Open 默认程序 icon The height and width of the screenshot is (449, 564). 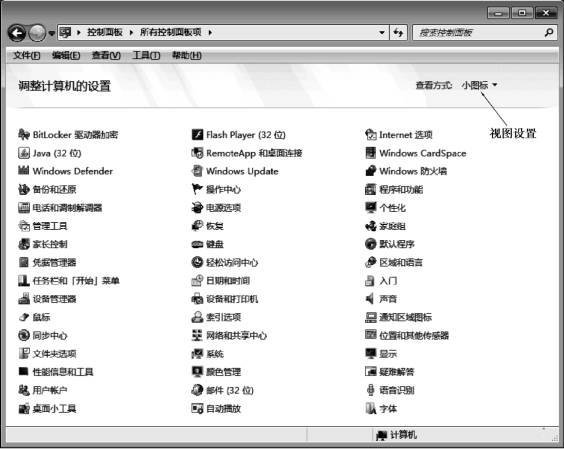coord(370,244)
